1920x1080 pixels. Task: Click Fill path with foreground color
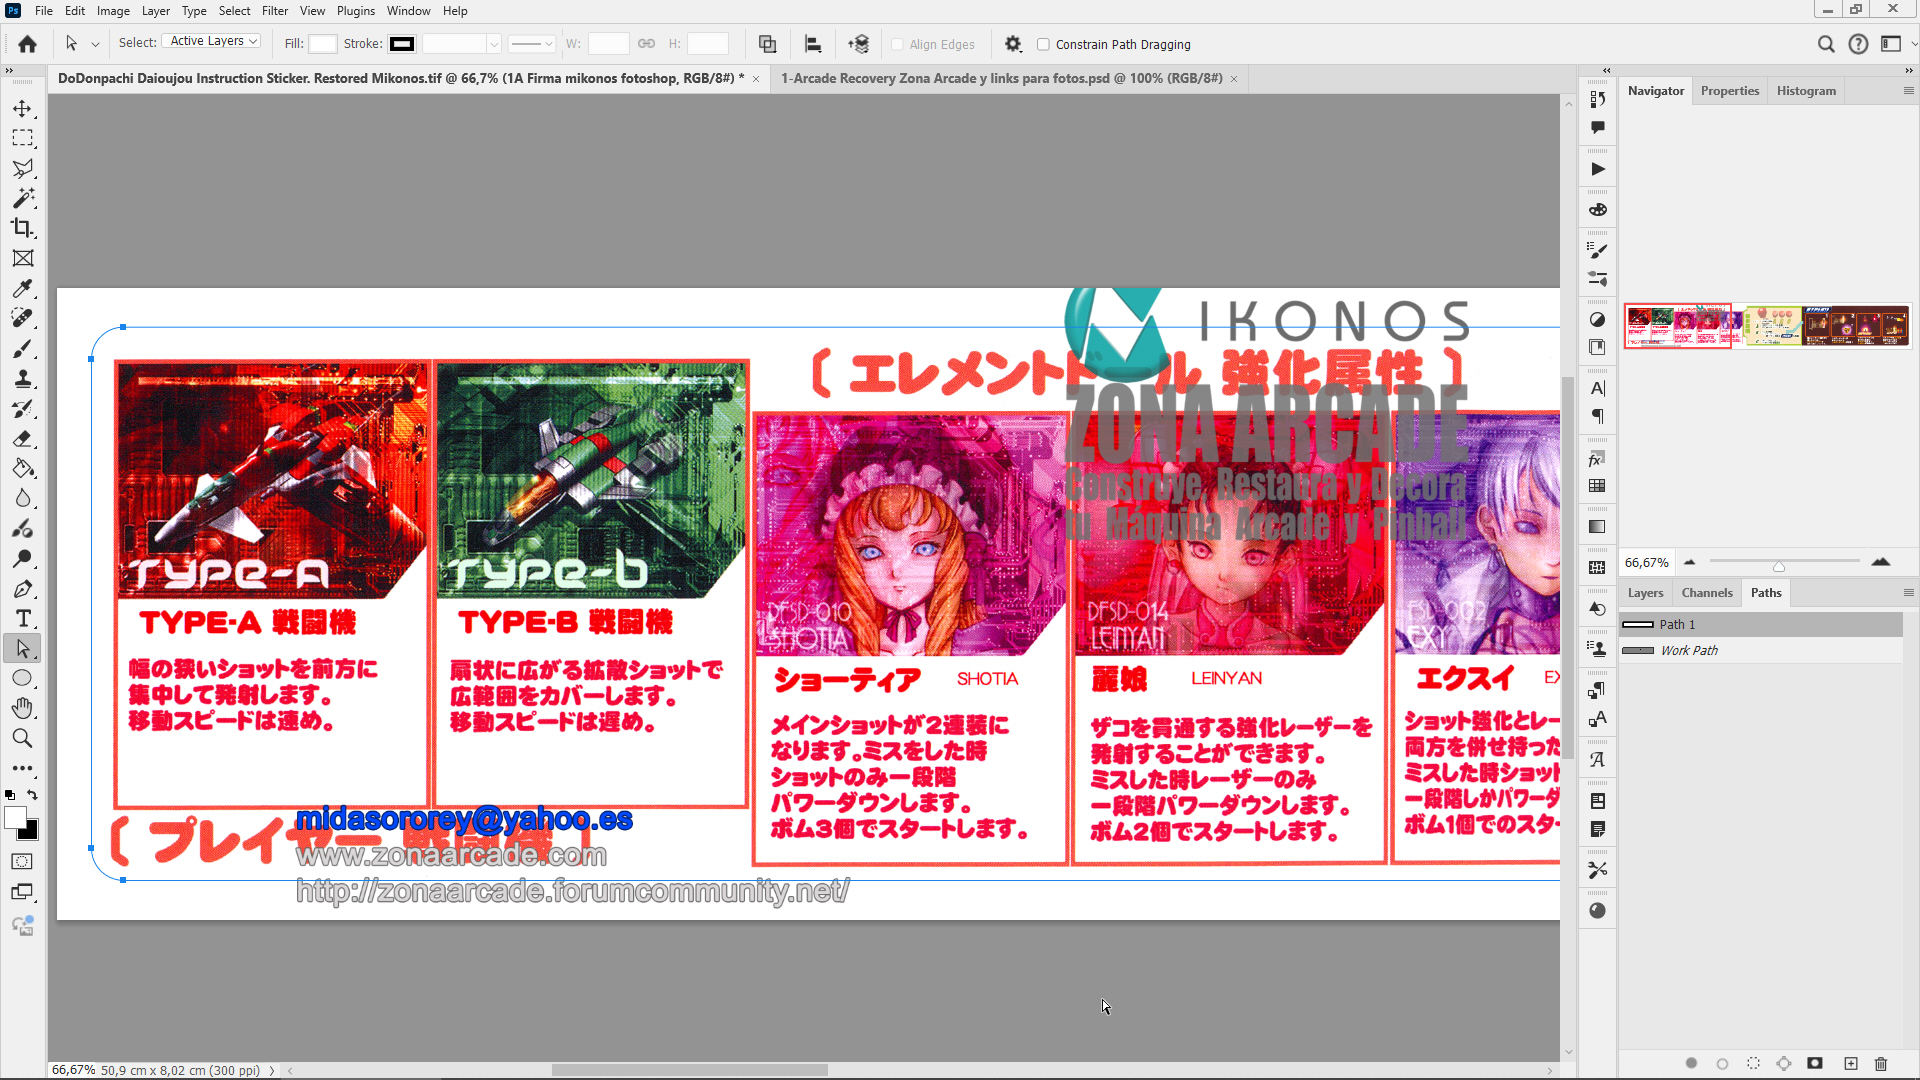(1691, 1064)
